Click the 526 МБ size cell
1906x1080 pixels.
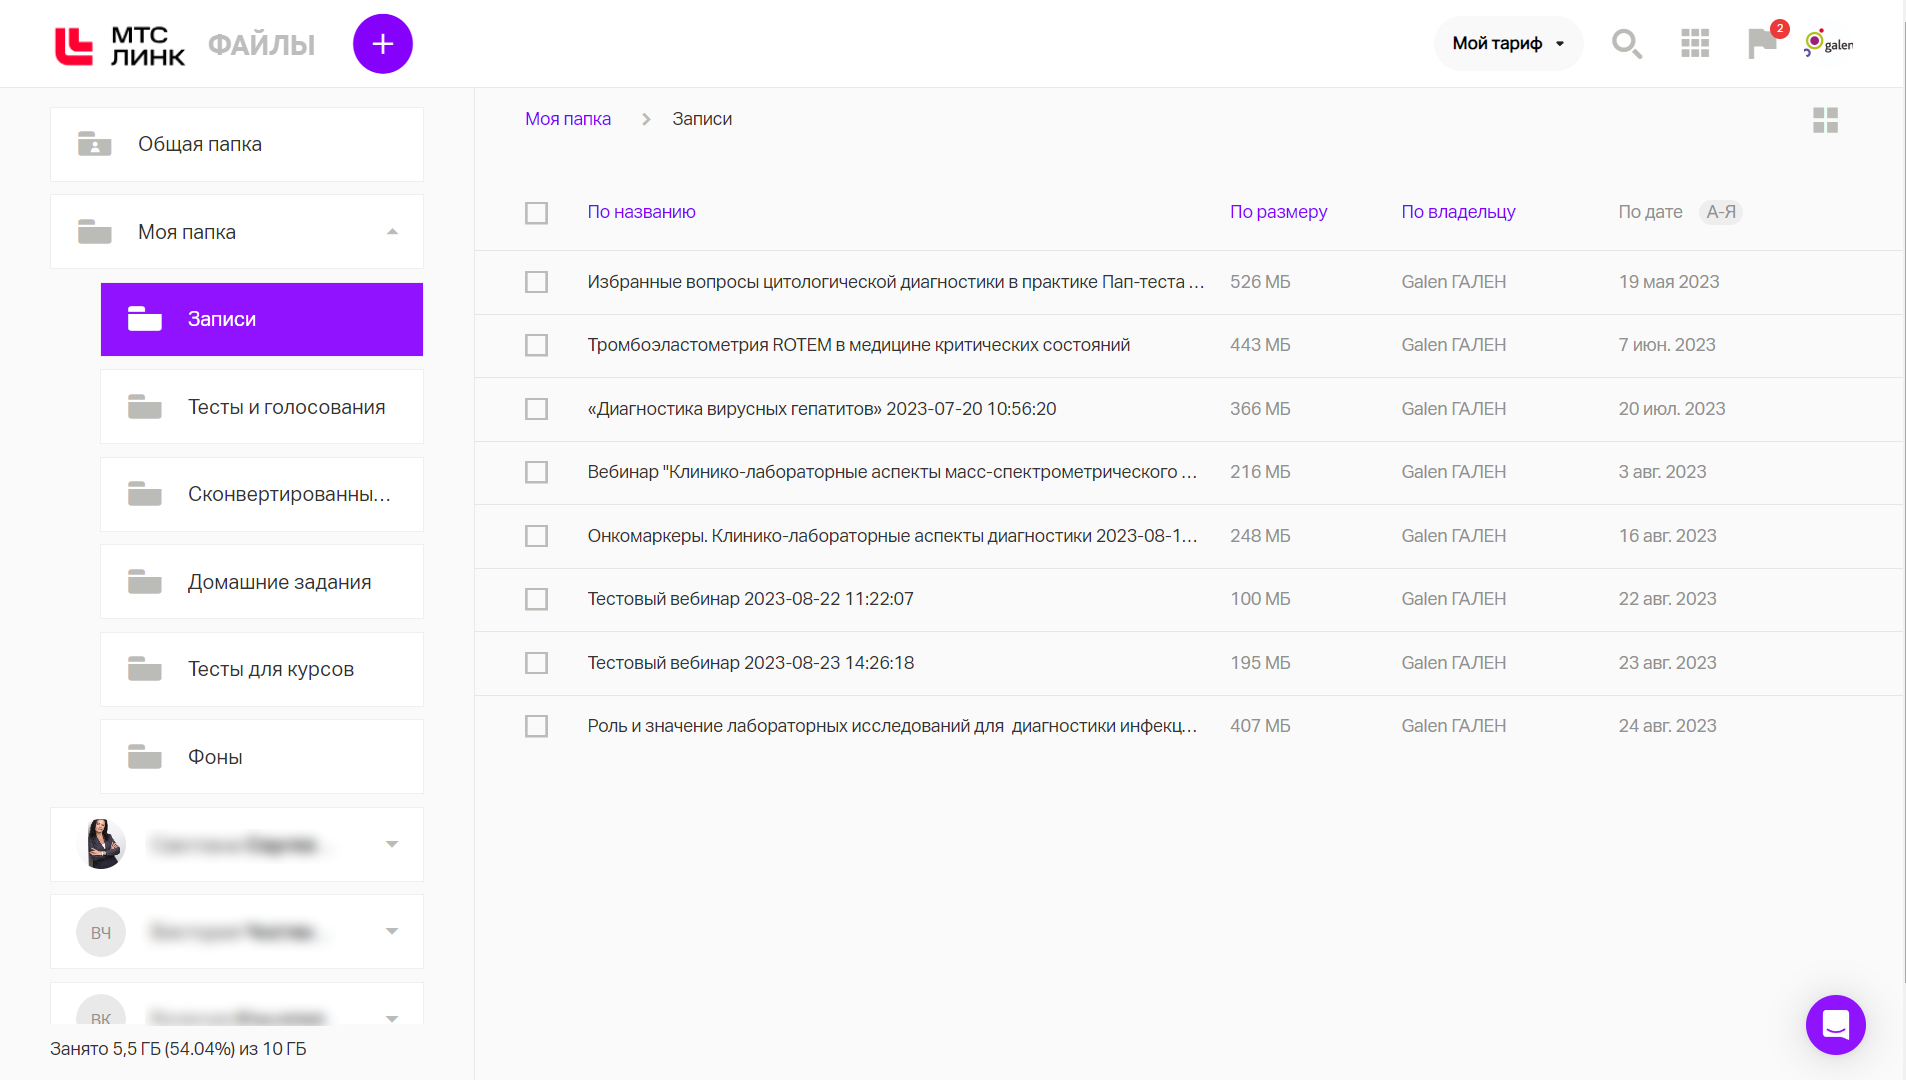point(1260,282)
